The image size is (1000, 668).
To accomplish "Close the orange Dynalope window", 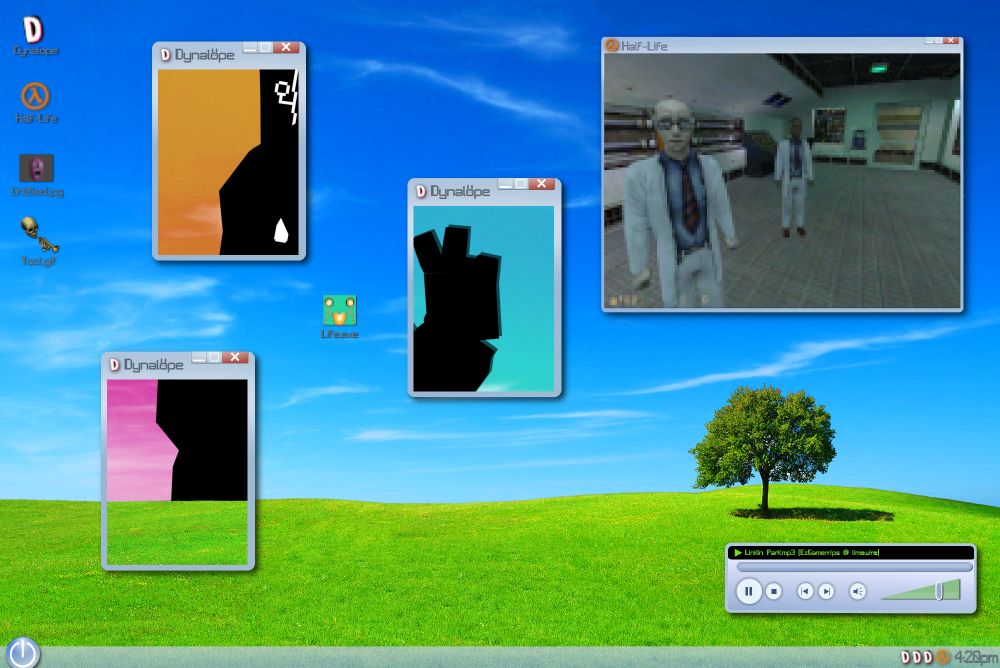I will (286, 47).
